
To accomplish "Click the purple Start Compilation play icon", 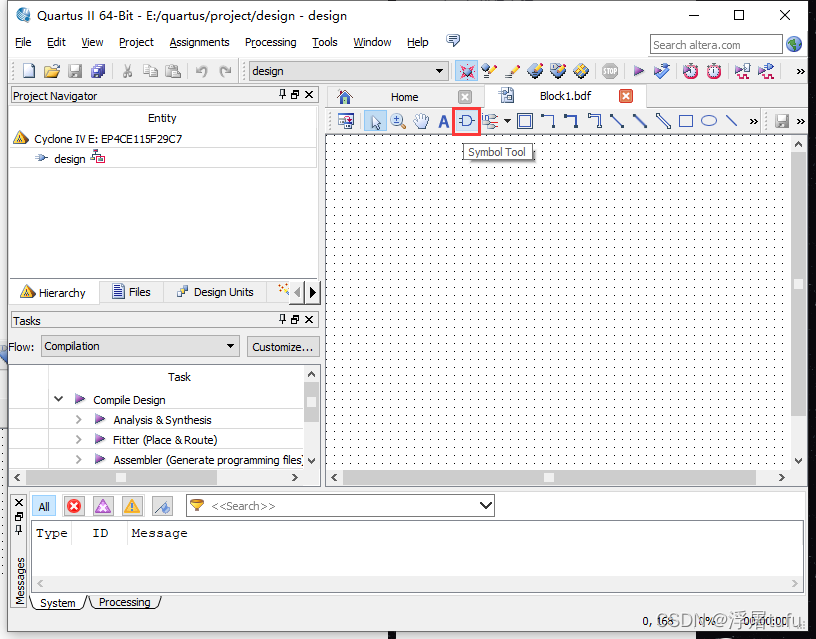I will (639, 71).
